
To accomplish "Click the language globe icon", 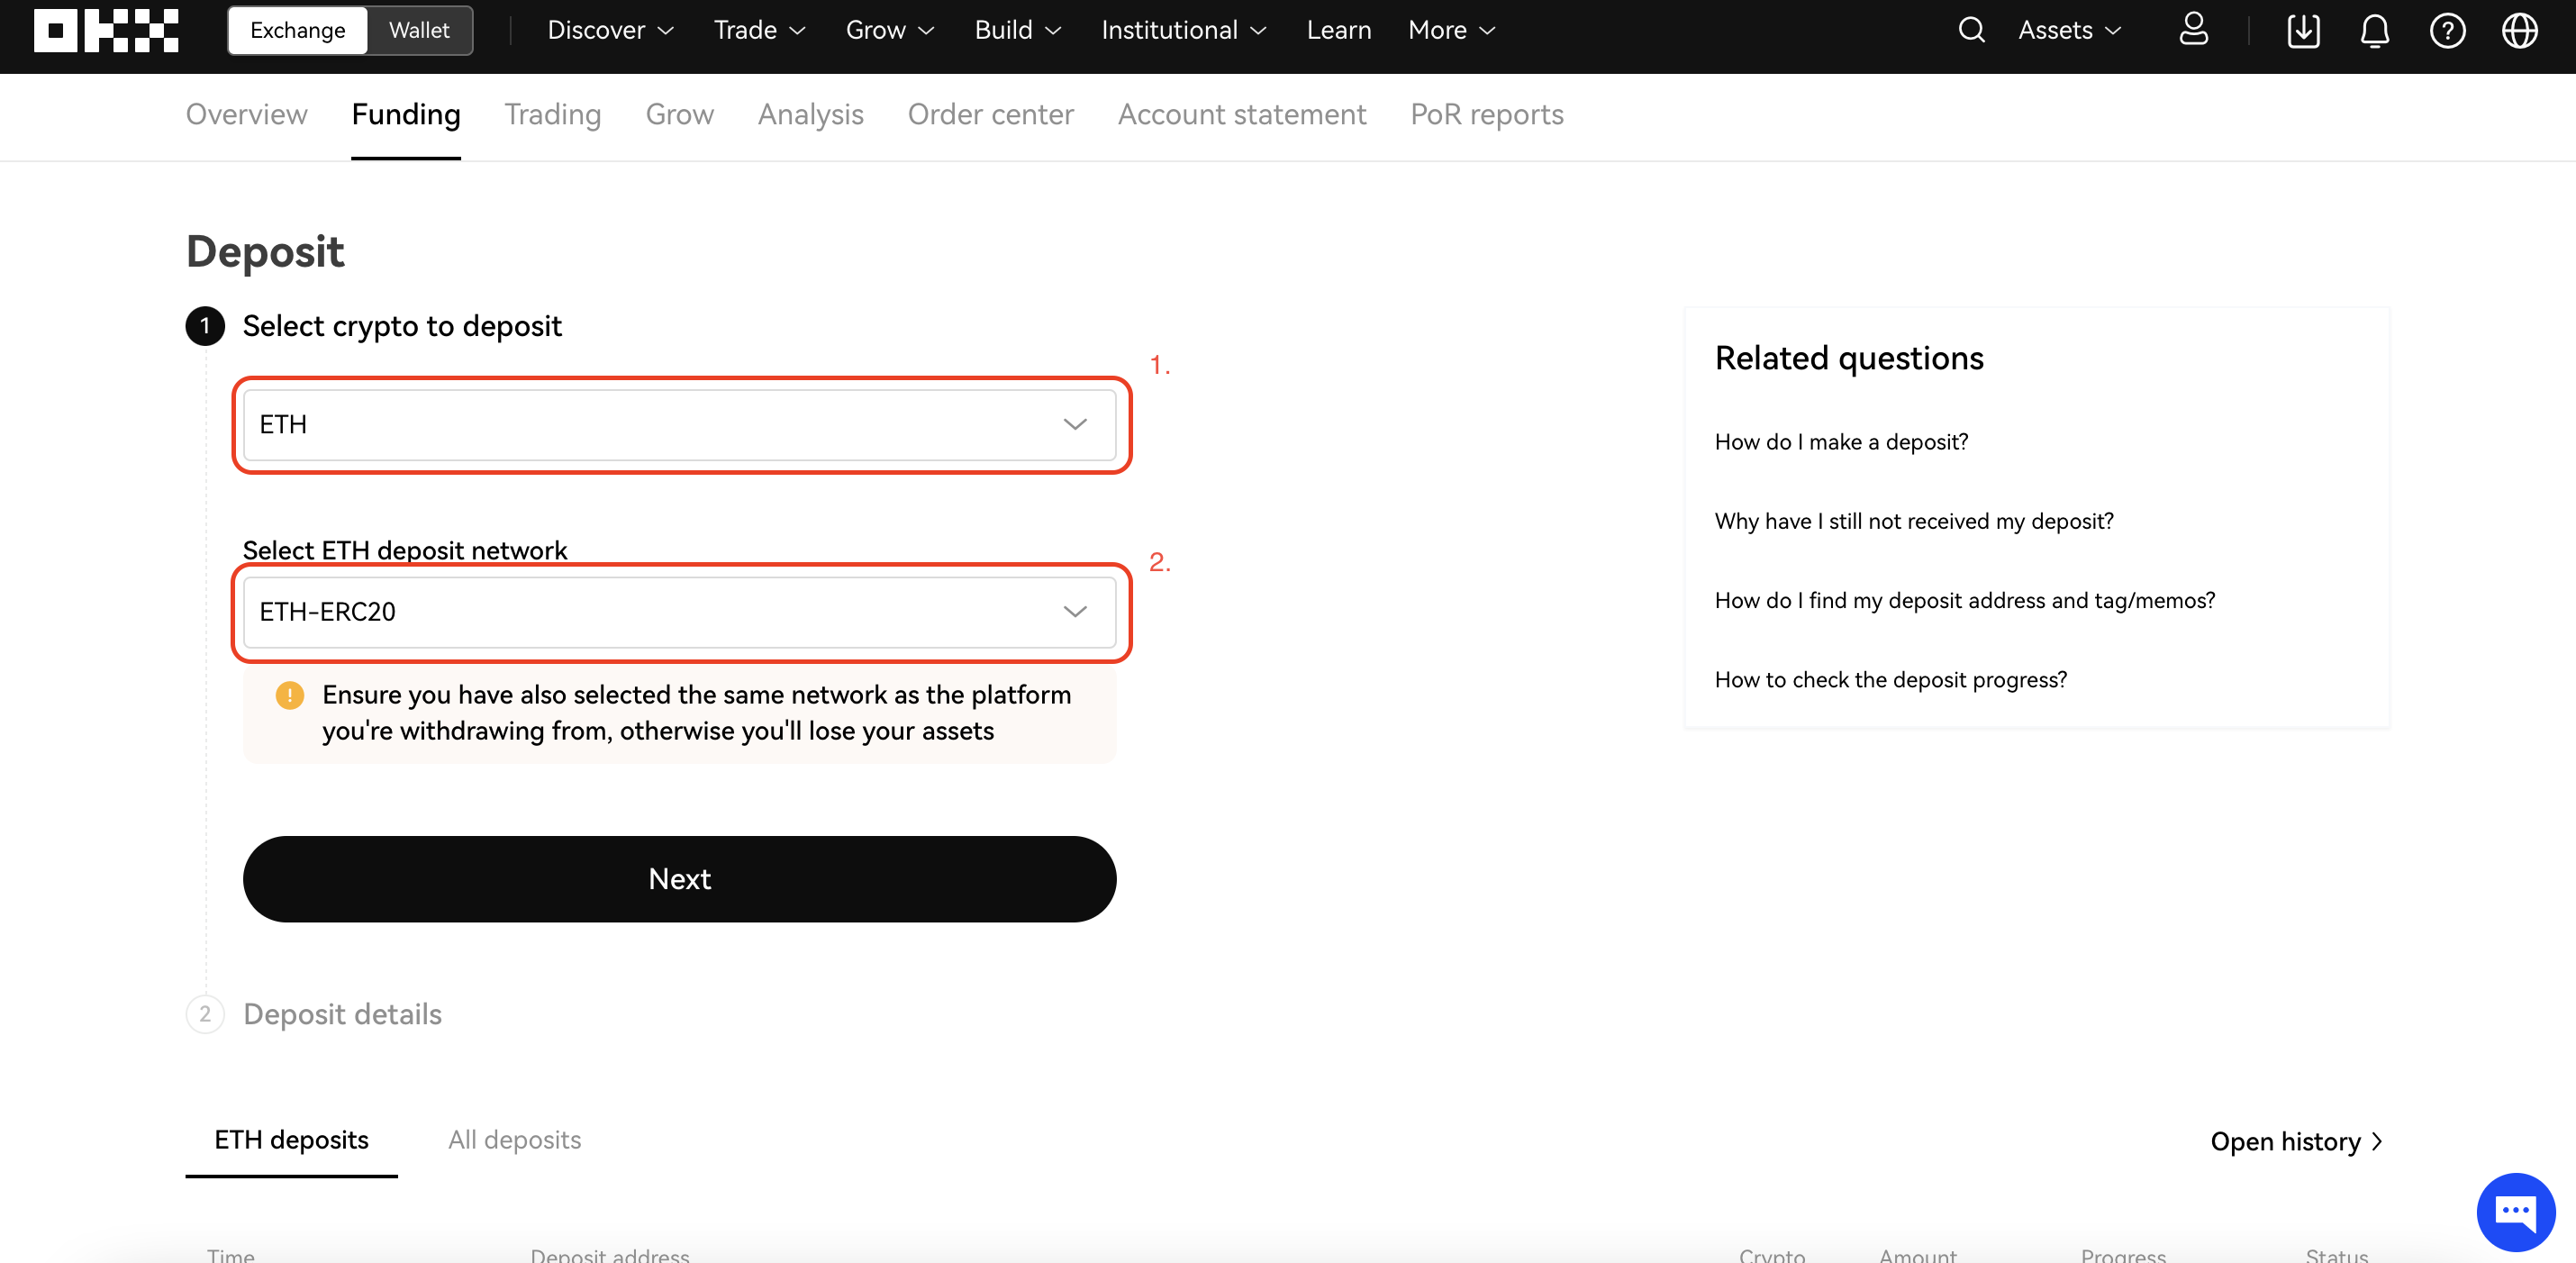I will 2519,30.
